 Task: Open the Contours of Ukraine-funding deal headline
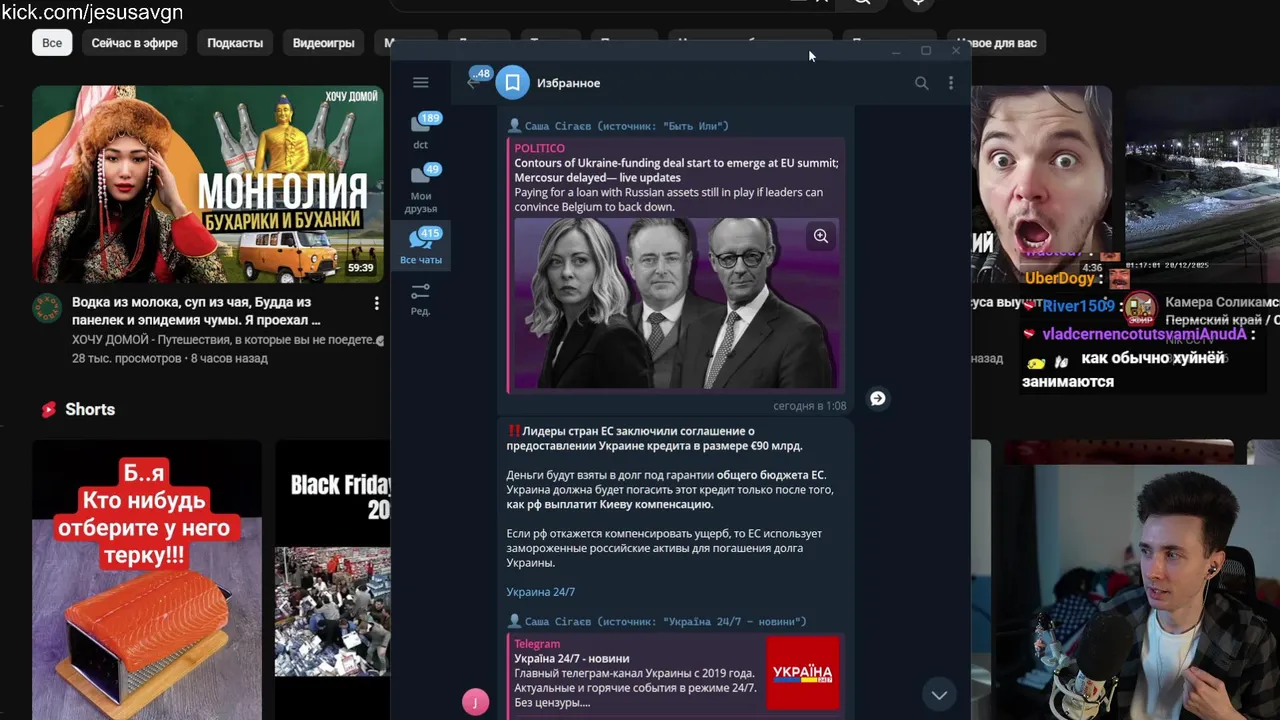[676, 170]
